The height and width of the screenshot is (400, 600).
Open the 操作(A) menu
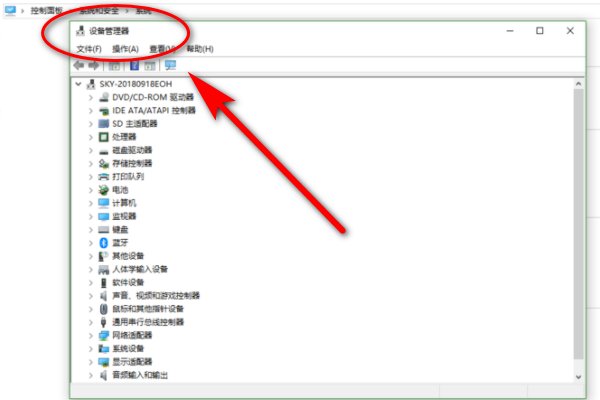(x=125, y=49)
